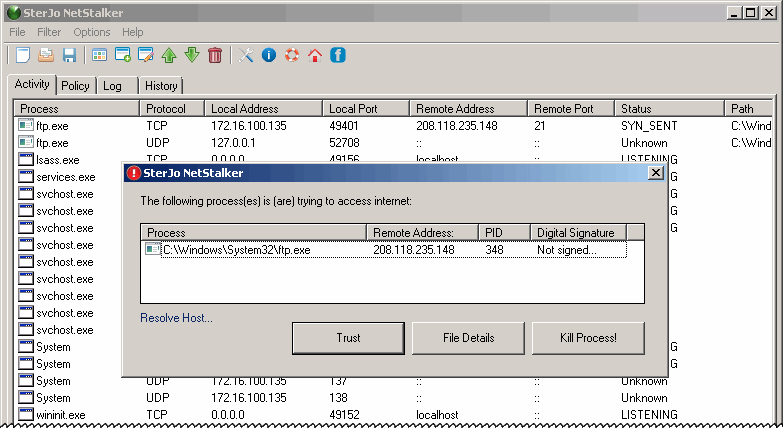The width and height of the screenshot is (783, 428).
Task: Click the lifebuoy help icon
Action: pyautogui.click(x=292, y=55)
